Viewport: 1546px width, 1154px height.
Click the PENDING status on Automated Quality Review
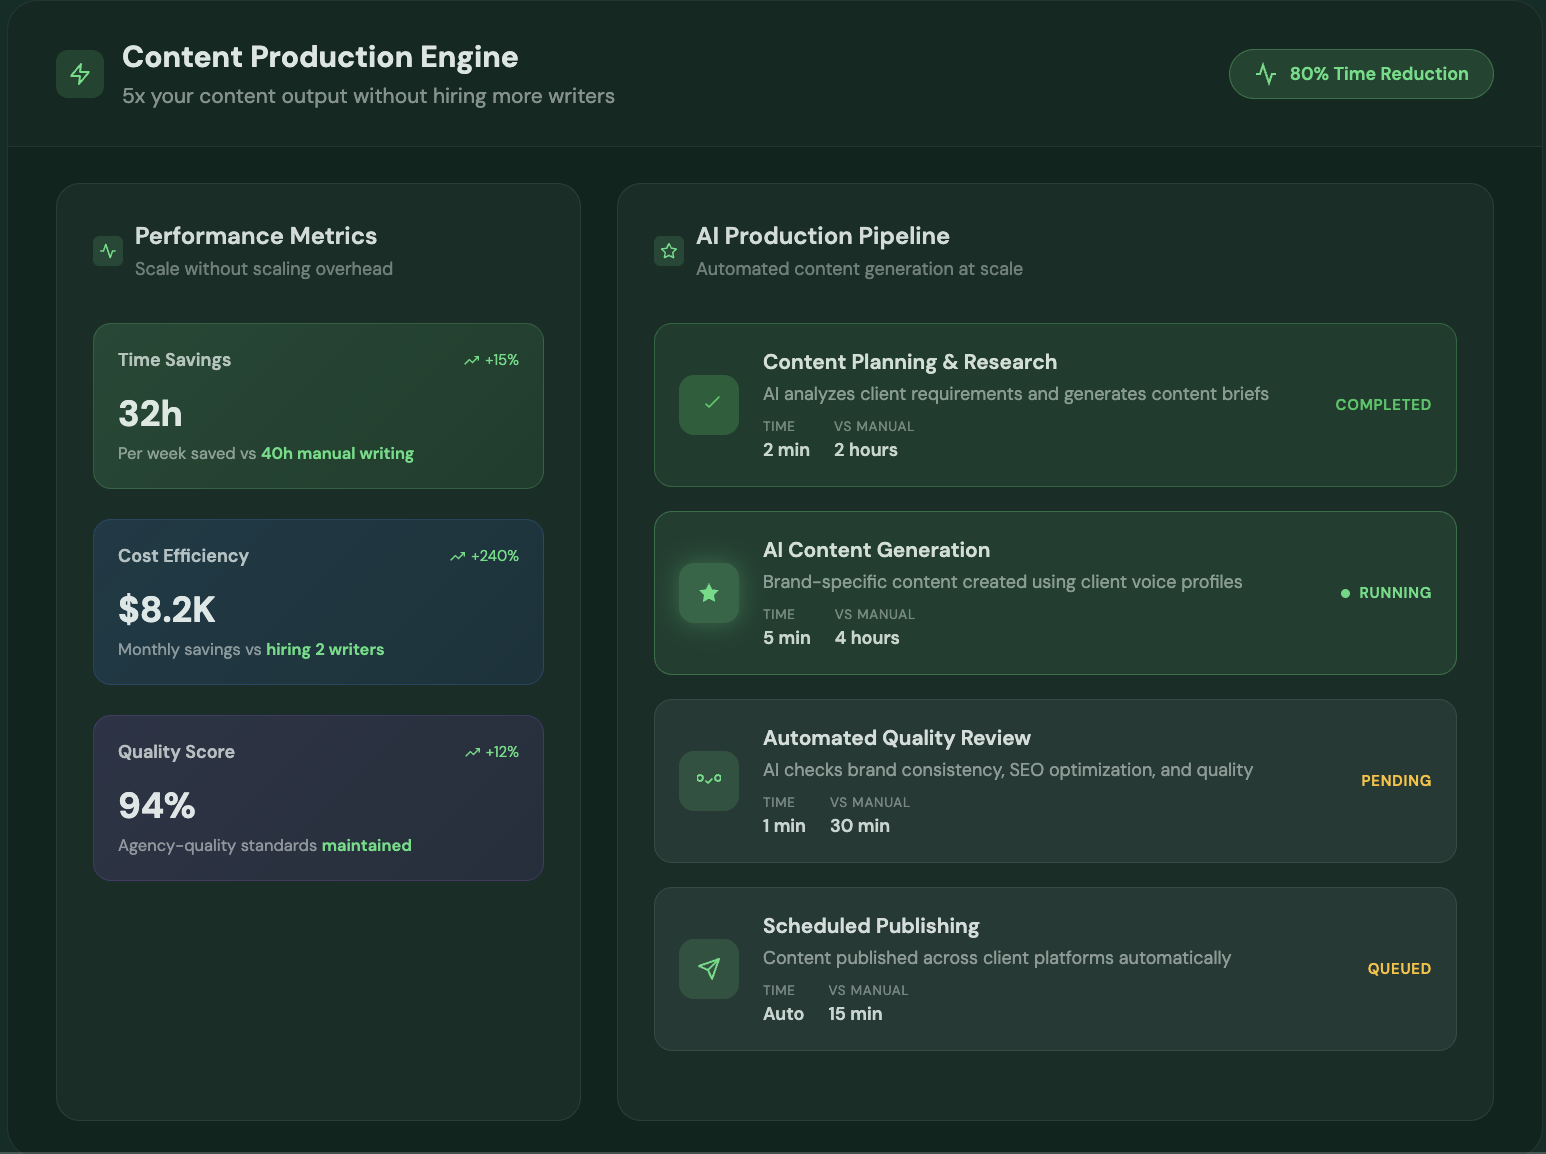pos(1396,781)
